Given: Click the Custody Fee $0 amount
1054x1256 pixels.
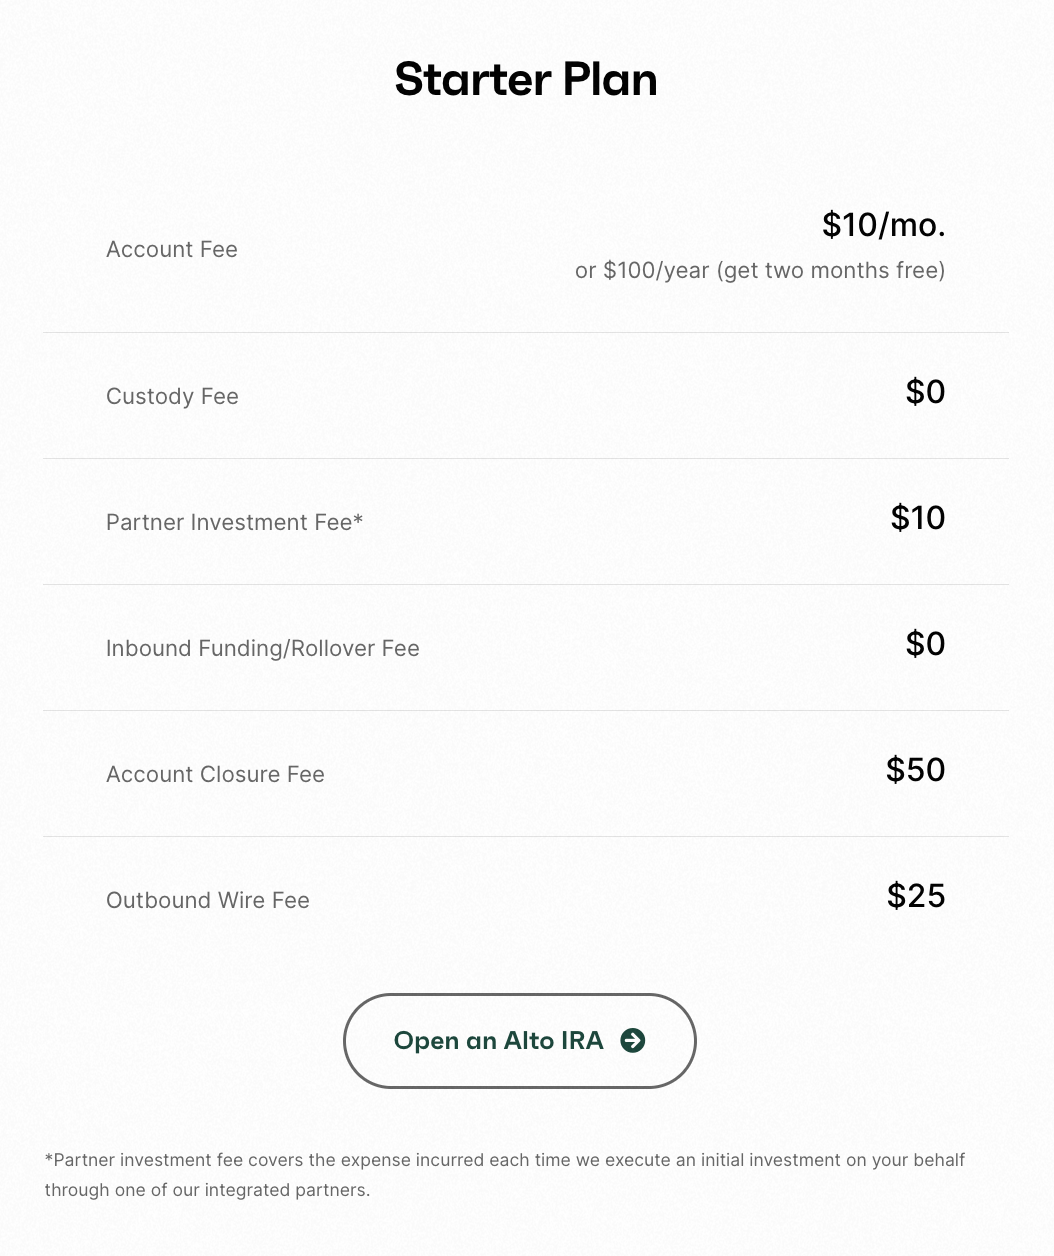Looking at the screenshot, I should pyautogui.click(x=926, y=391).
